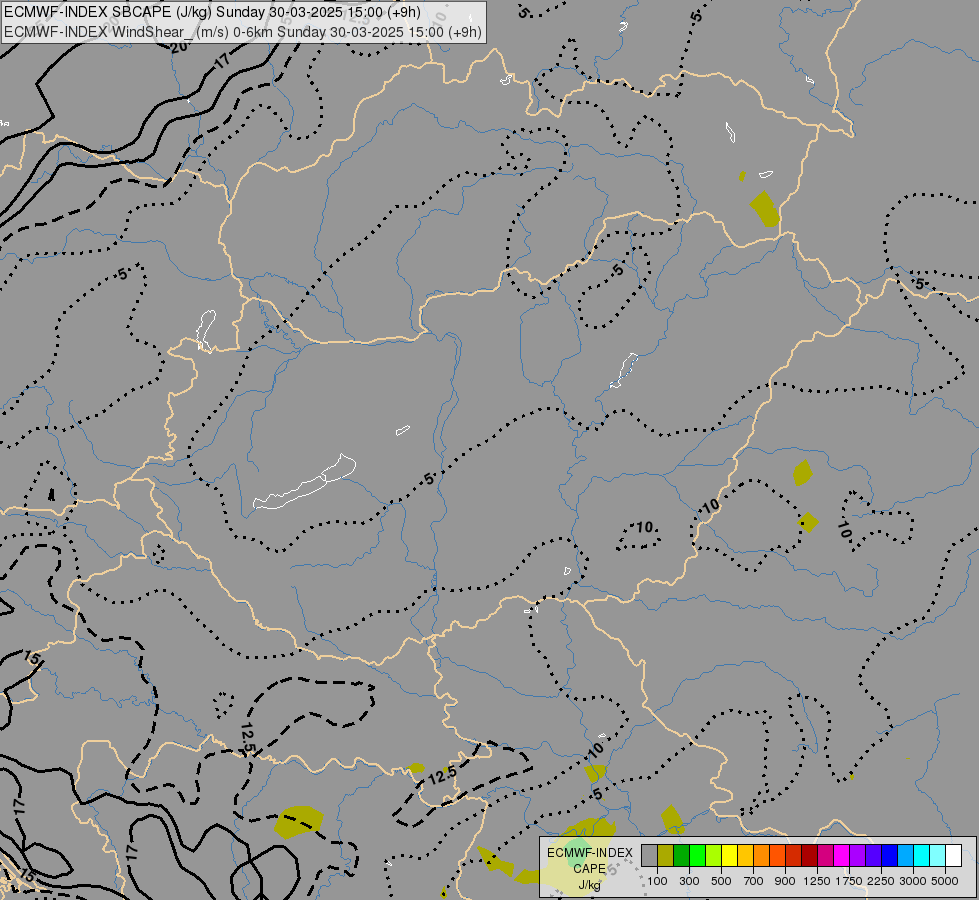979x900 pixels.
Task: Click the WindShear 0-6km title line
Action: 243,32
